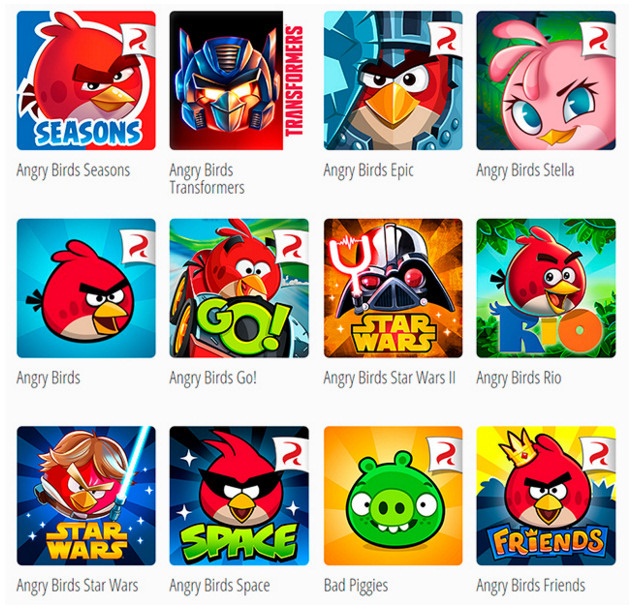Viewport: 633px width, 612px height.
Task: Follow the "Angry Birds Transformers" title link
Action: point(207,179)
